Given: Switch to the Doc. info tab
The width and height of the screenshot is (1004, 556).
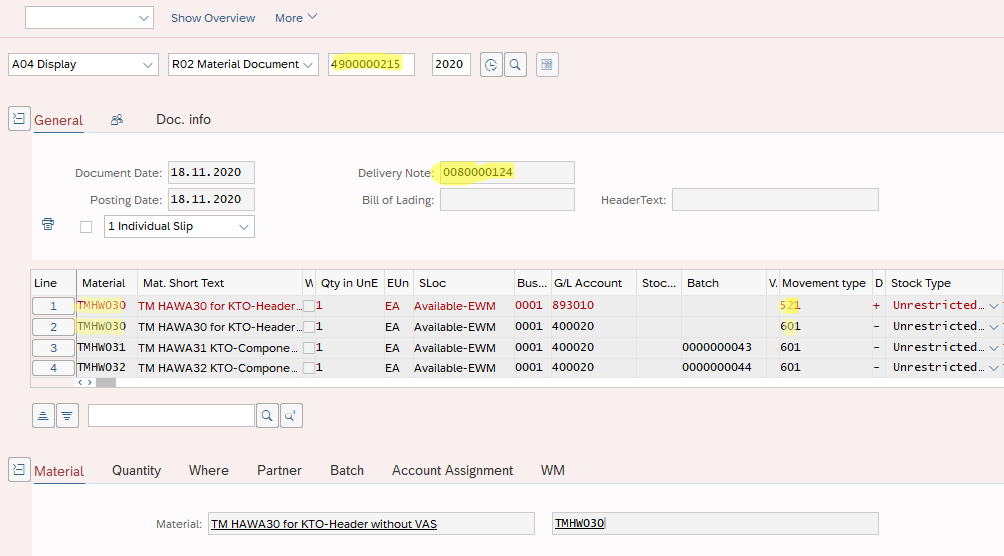Looking at the screenshot, I should (183, 120).
